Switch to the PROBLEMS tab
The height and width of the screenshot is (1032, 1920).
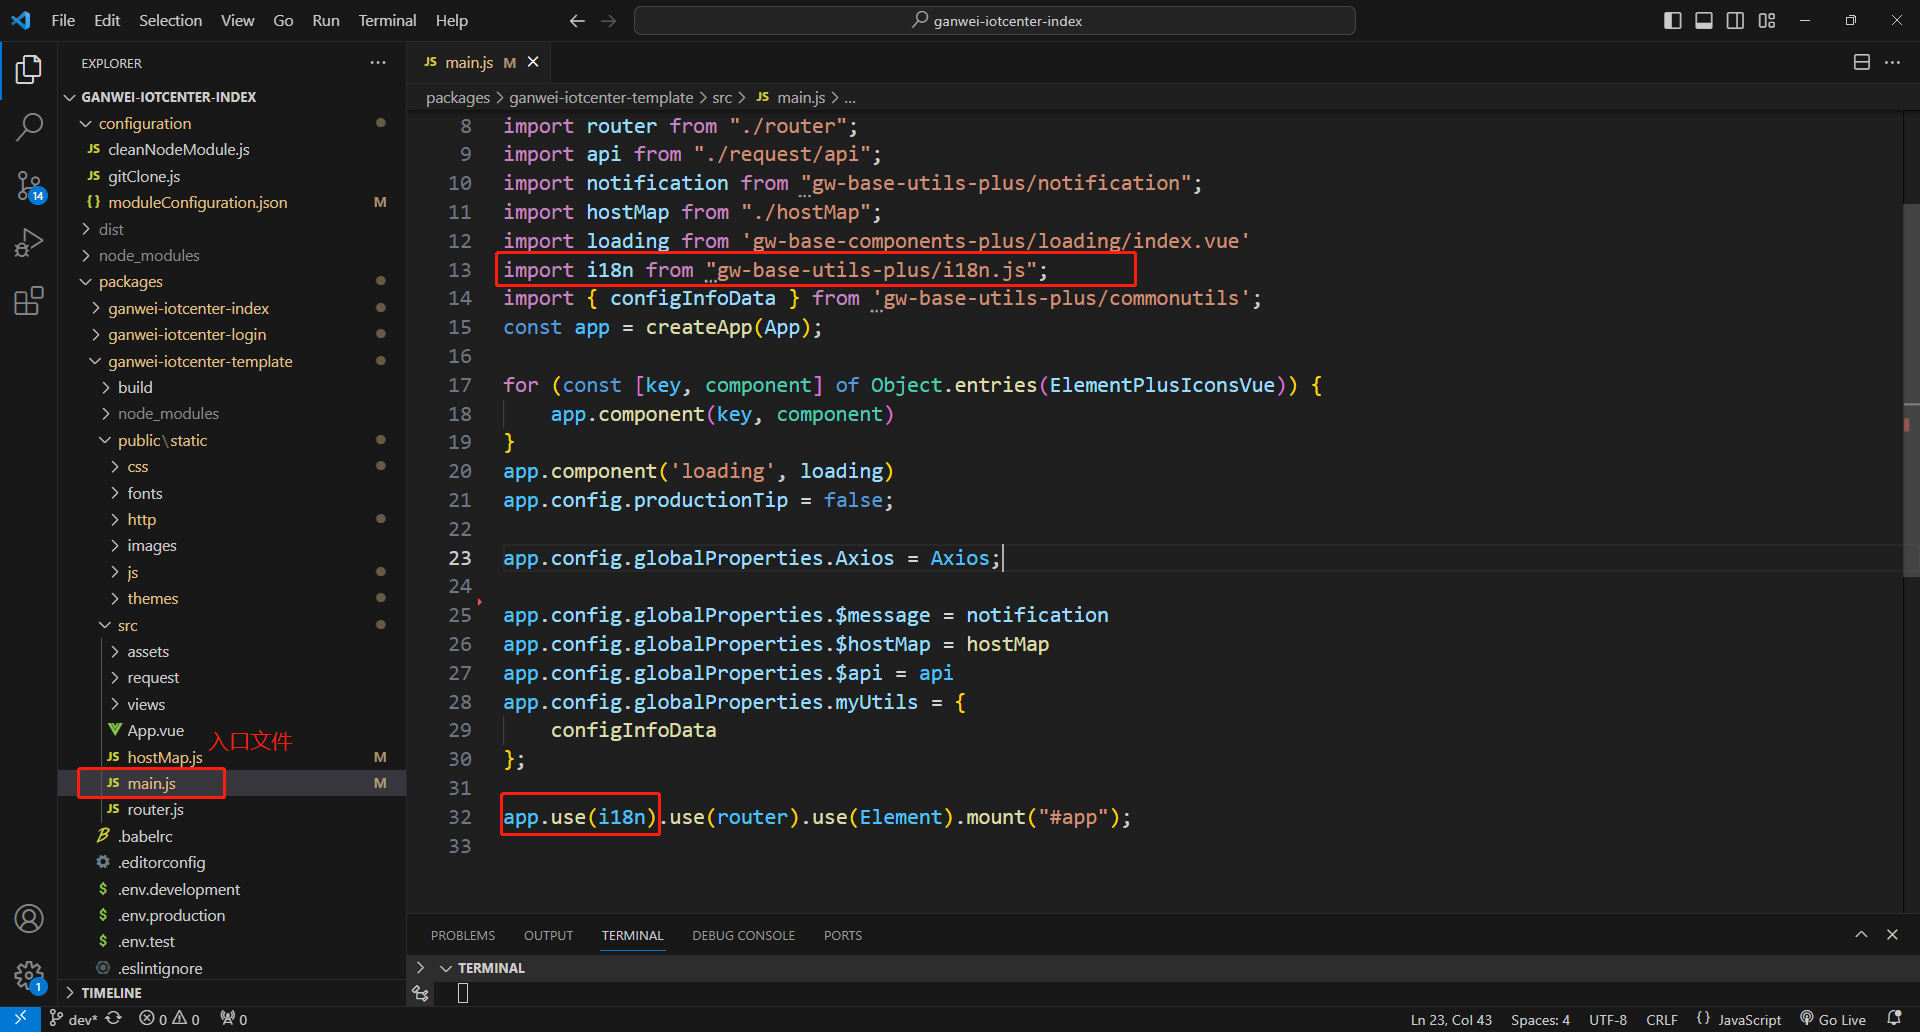(462, 936)
